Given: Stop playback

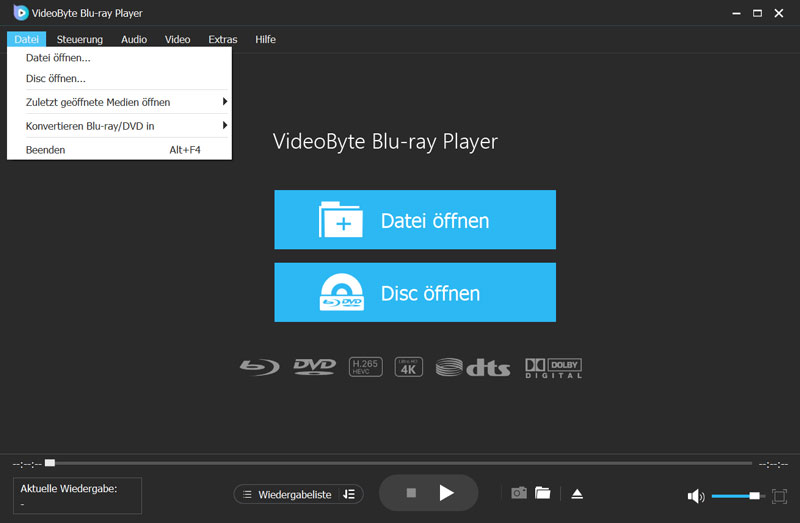Looking at the screenshot, I should [x=411, y=493].
